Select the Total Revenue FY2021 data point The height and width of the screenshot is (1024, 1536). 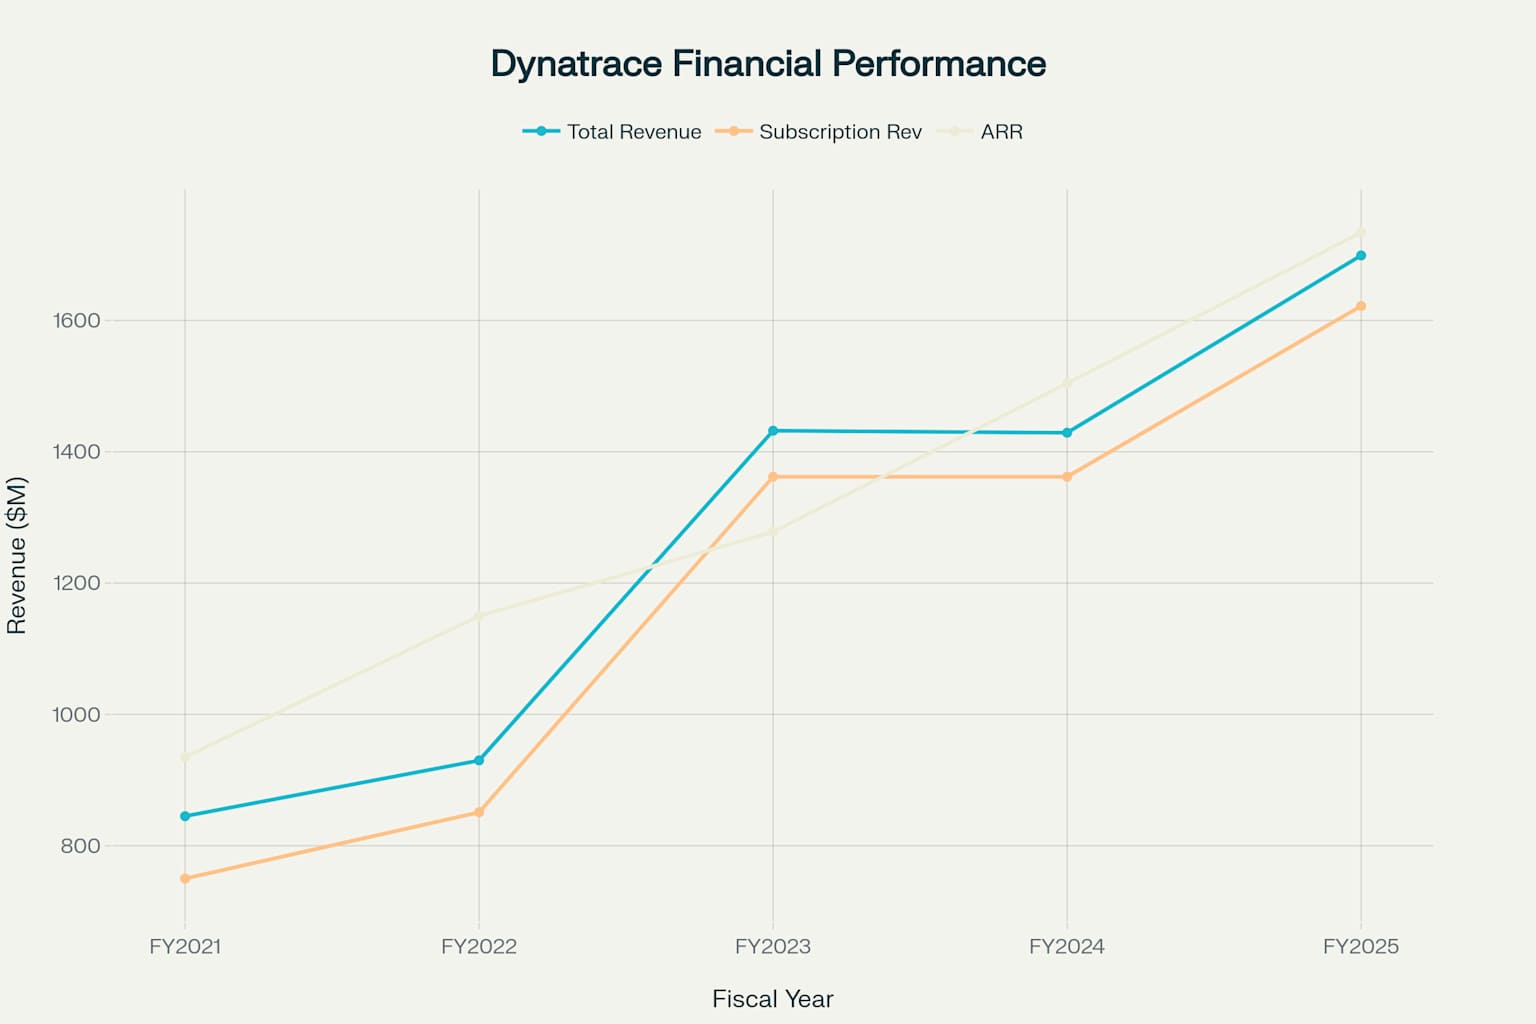pos(185,816)
